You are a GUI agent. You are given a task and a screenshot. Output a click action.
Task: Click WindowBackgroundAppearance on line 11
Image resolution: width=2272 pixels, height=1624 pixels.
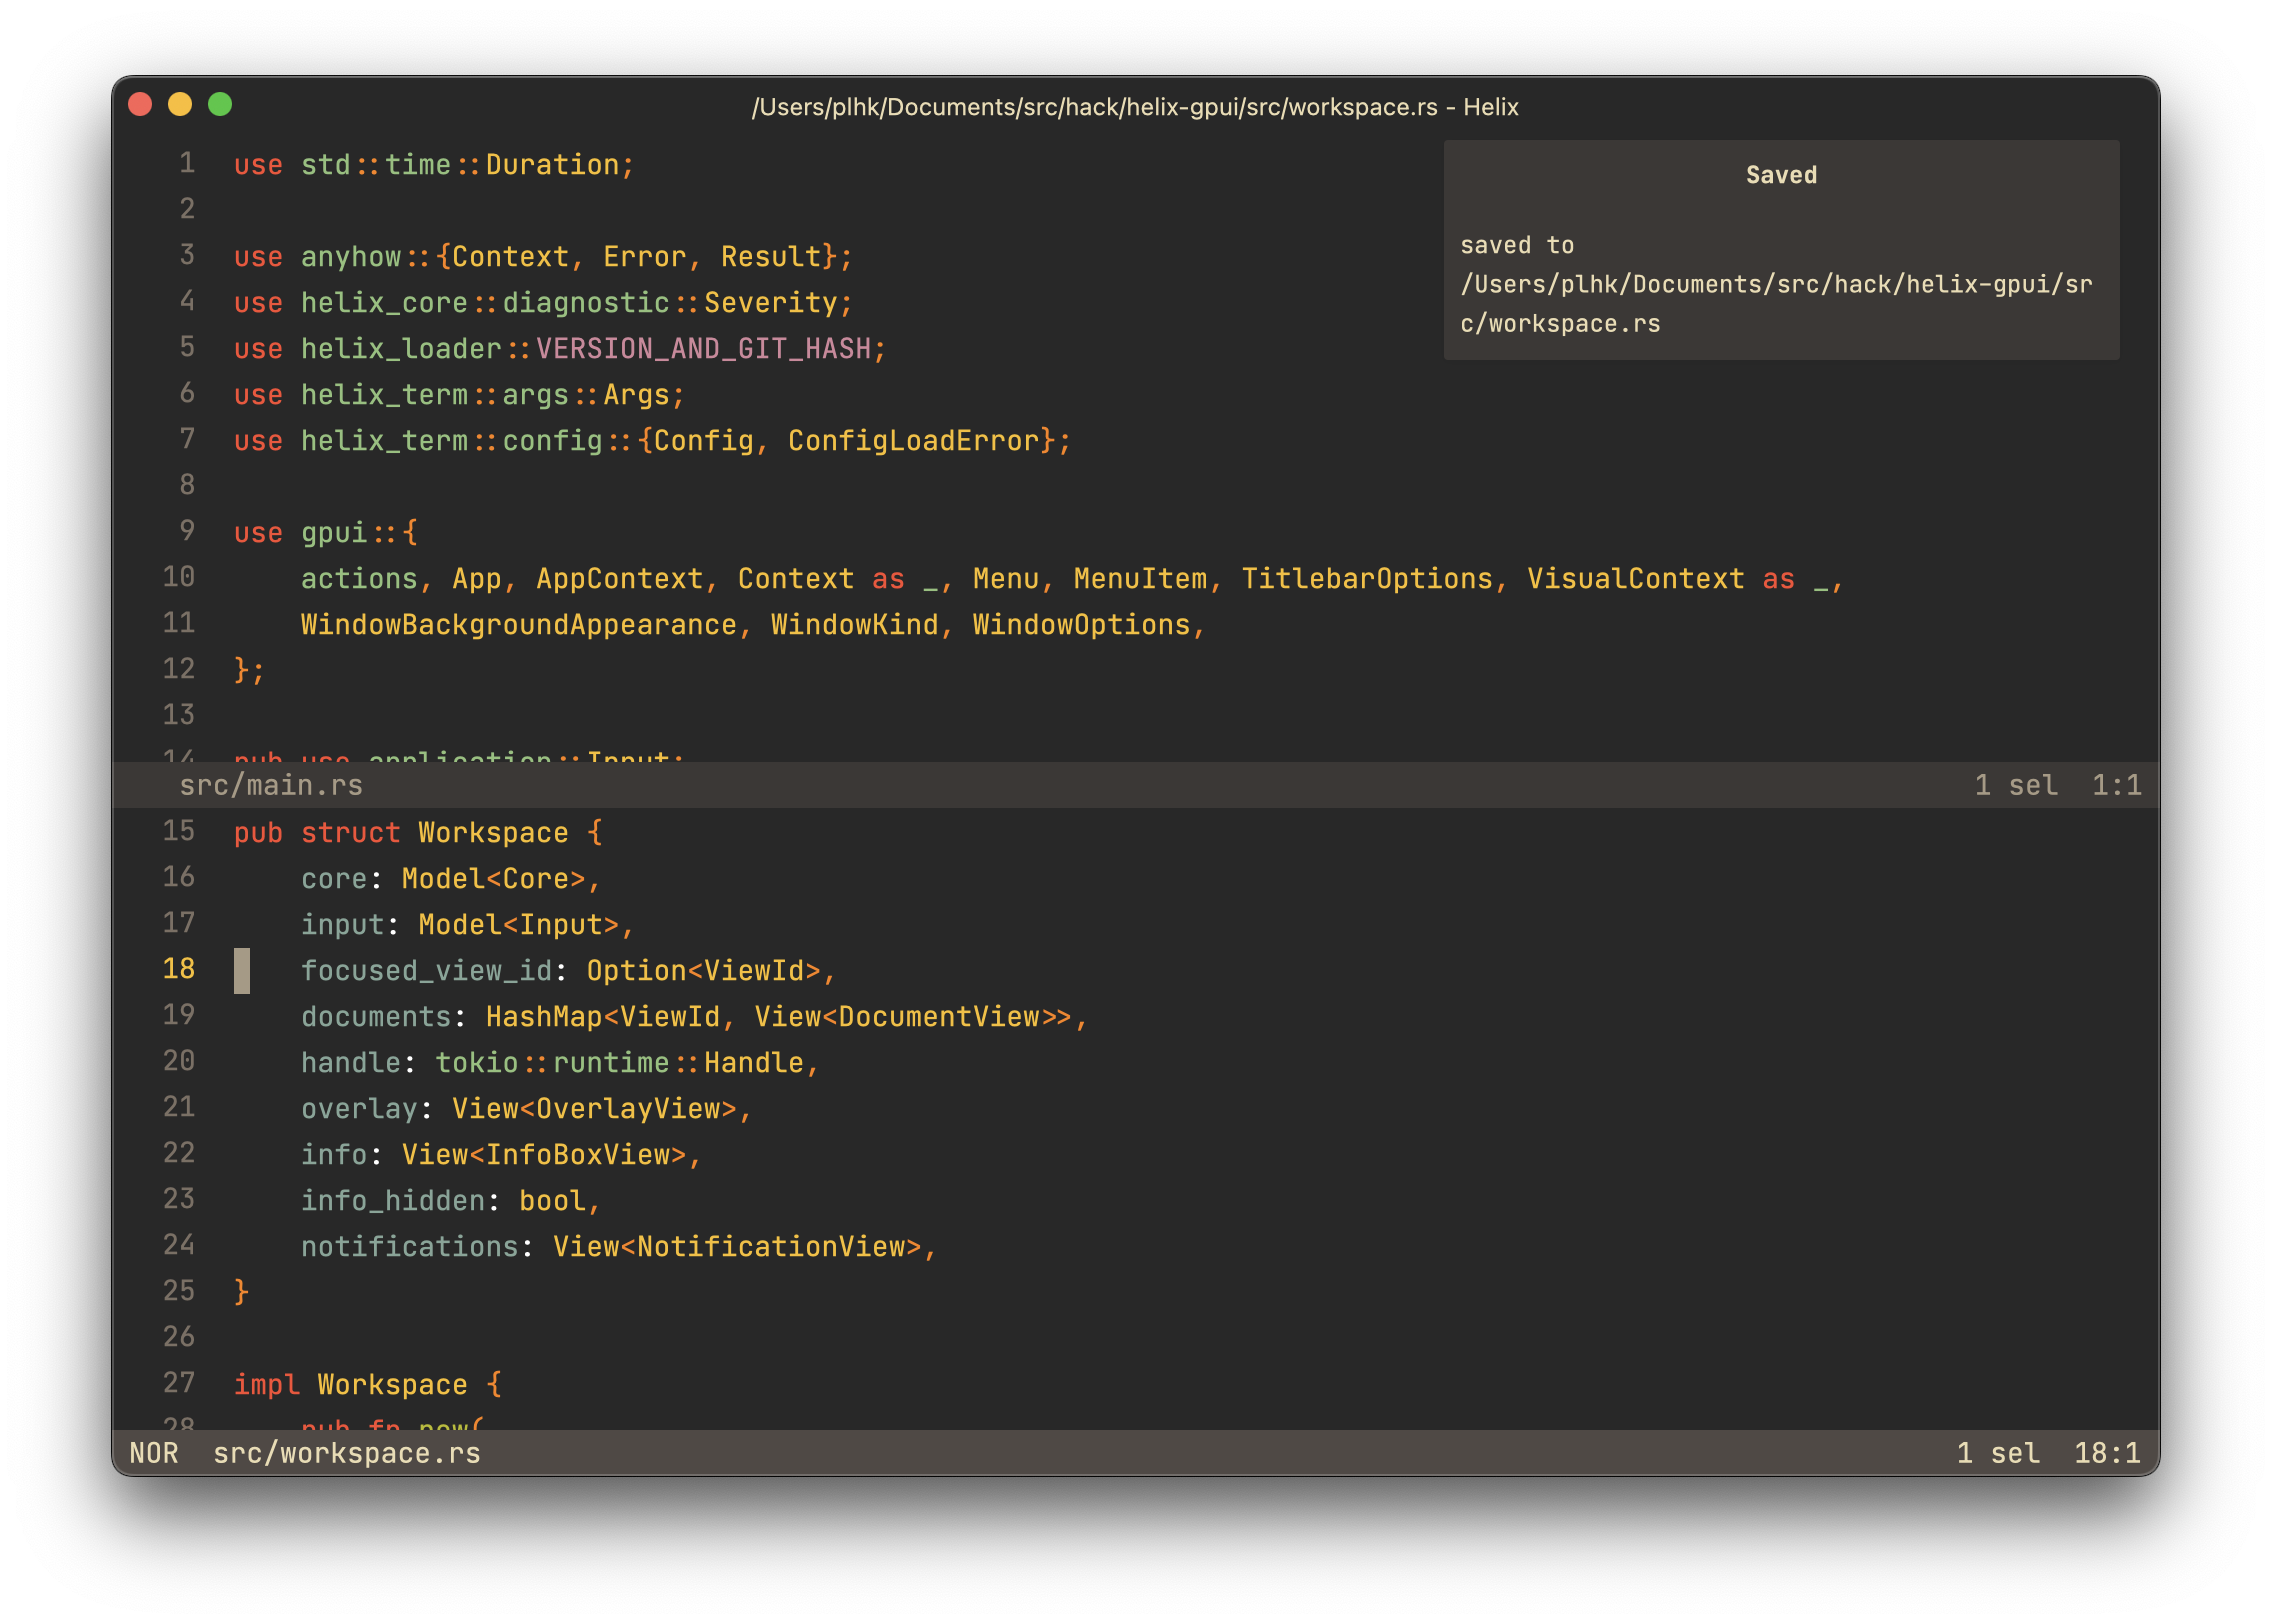519,625
